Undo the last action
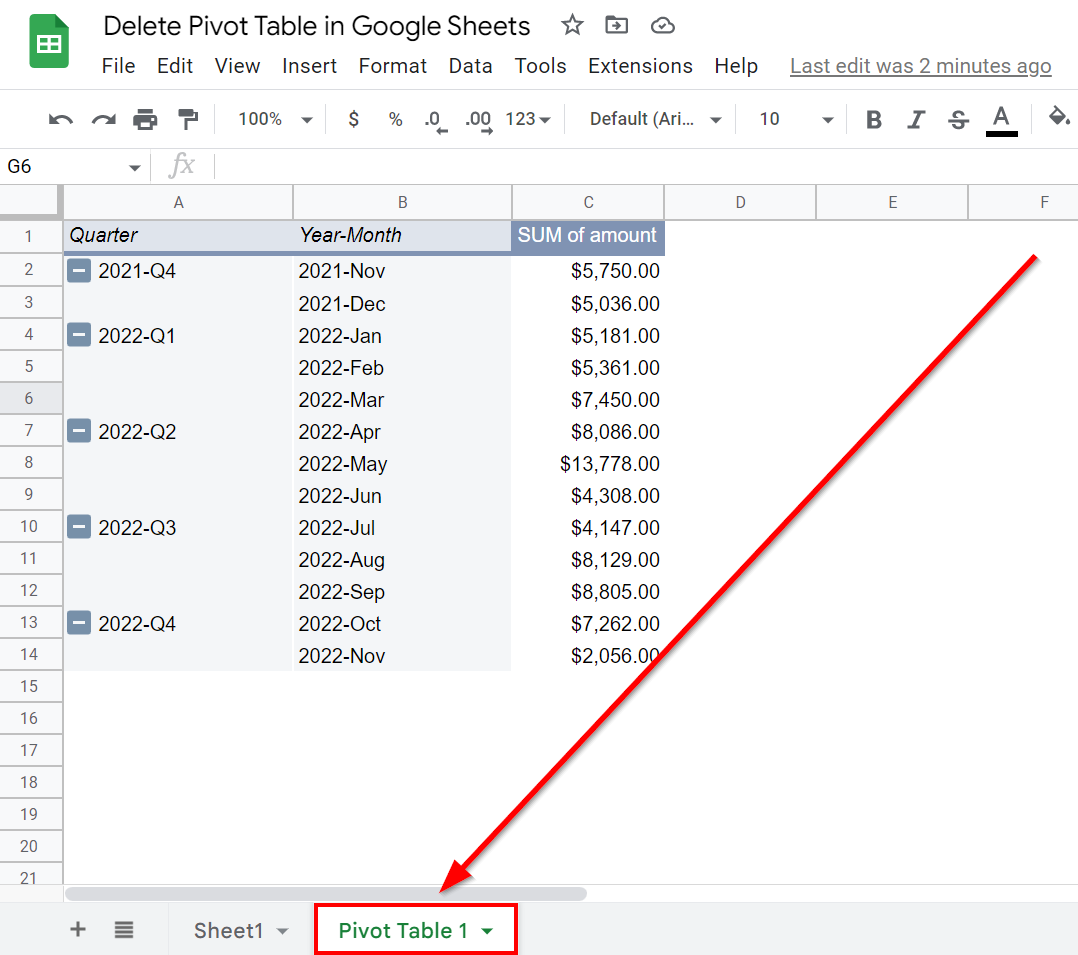 pyautogui.click(x=60, y=120)
